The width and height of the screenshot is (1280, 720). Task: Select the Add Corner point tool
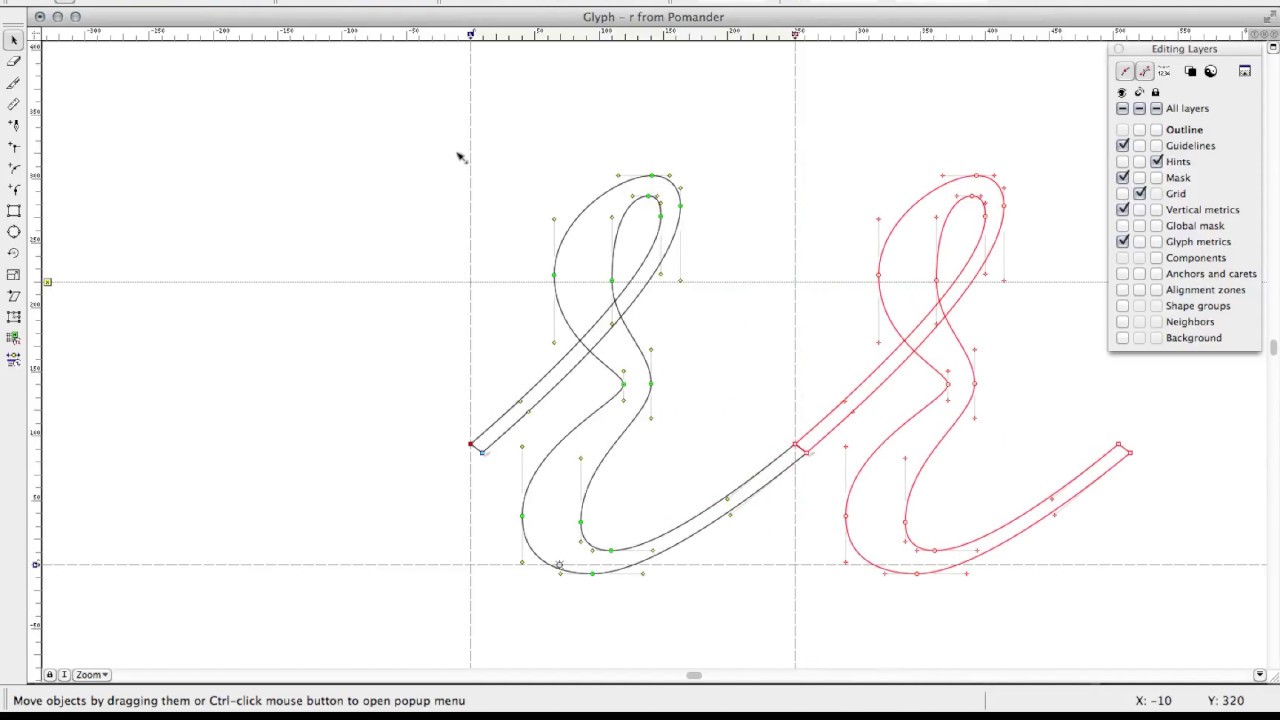14,147
